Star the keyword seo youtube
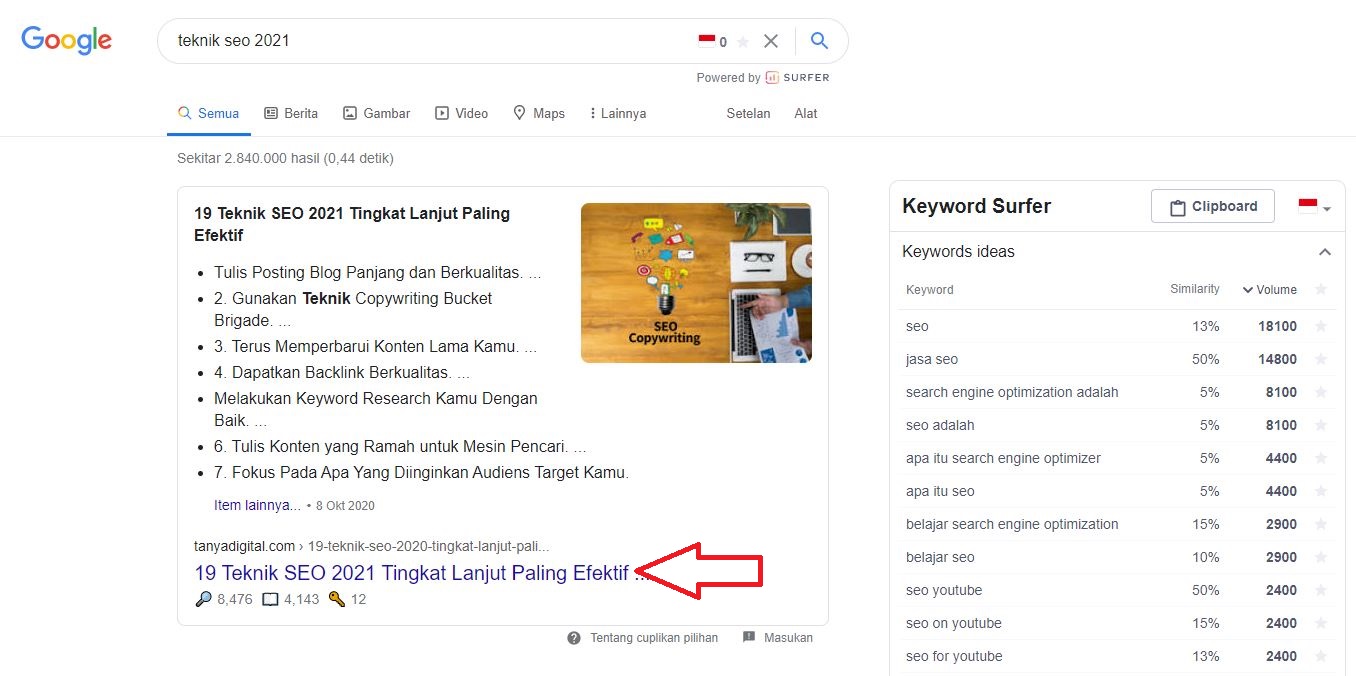 [x=1321, y=590]
